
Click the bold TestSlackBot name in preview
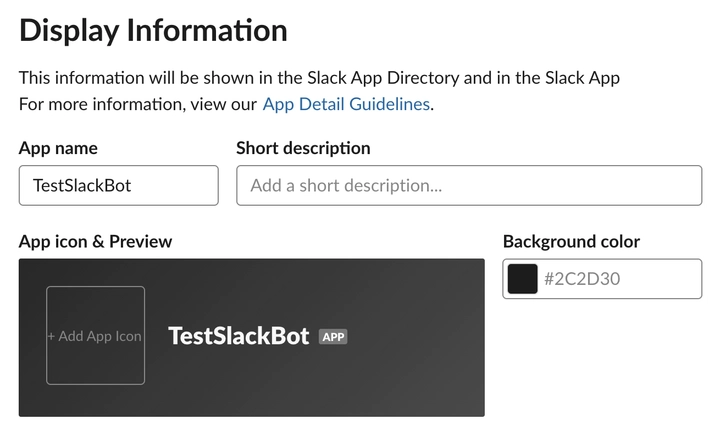[238, 336]
